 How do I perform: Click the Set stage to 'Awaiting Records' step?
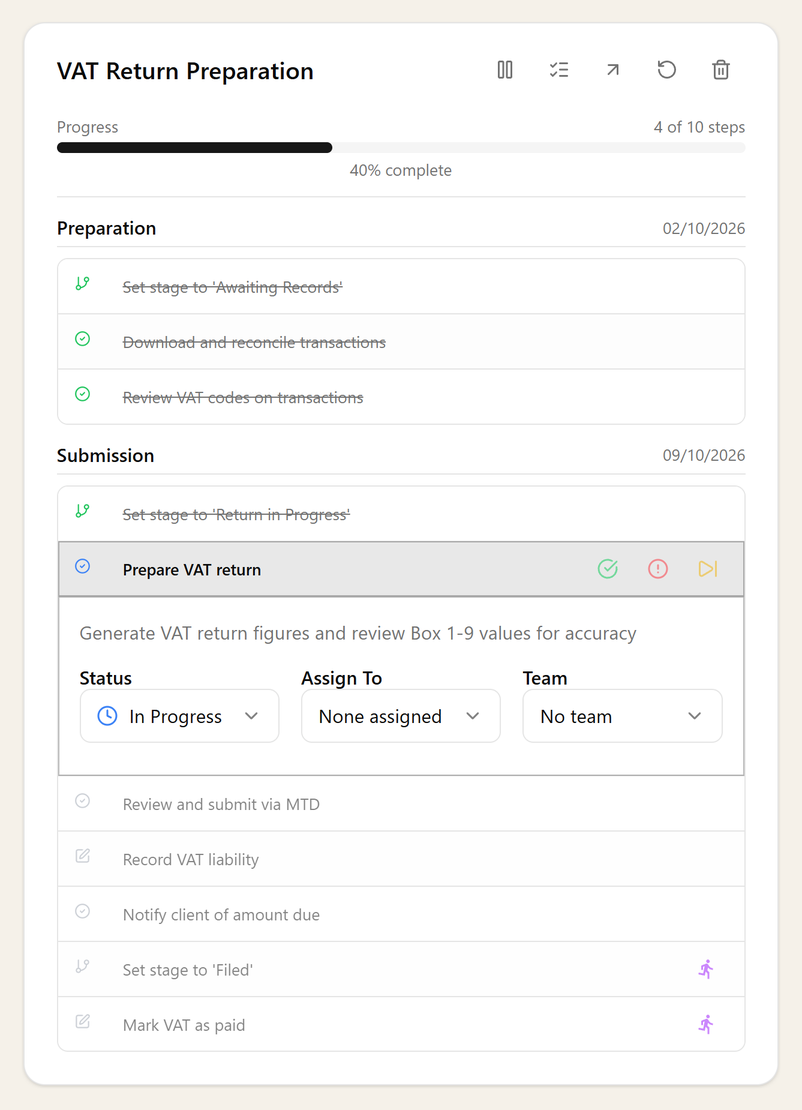(401, 287)
